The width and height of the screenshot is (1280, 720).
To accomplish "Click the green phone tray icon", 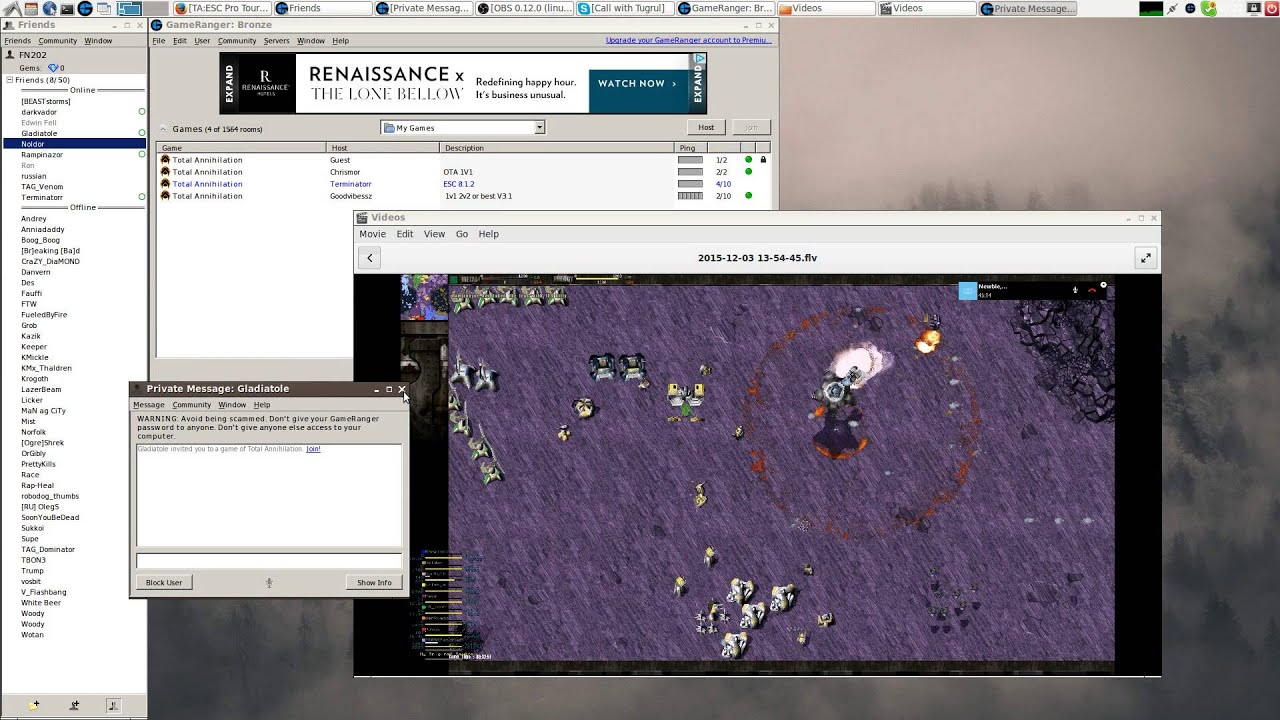I will point(1209,8).
